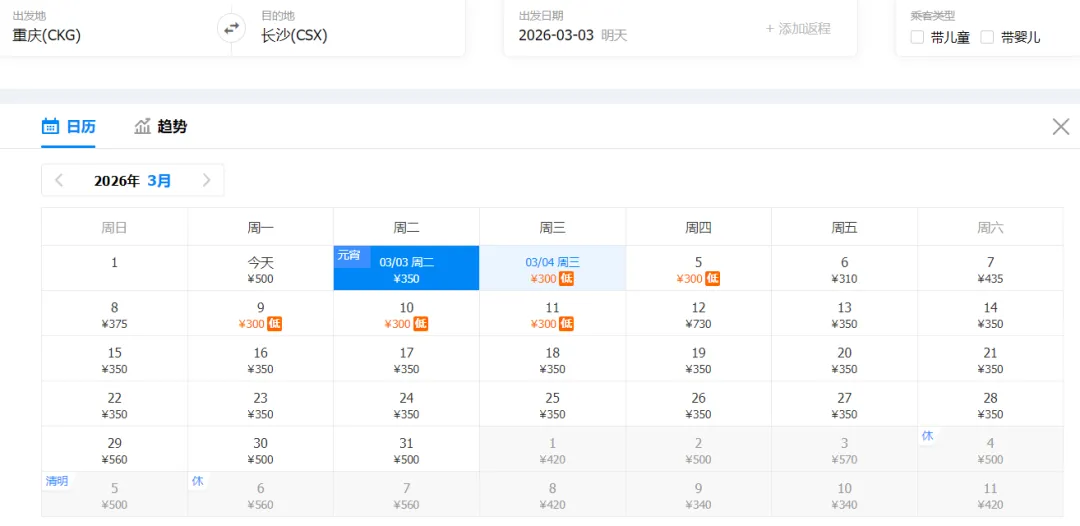This screenshot has width=1080, height=526.
Task: Click 添加返程 to add return trip
Action: [x=798, y=28]
